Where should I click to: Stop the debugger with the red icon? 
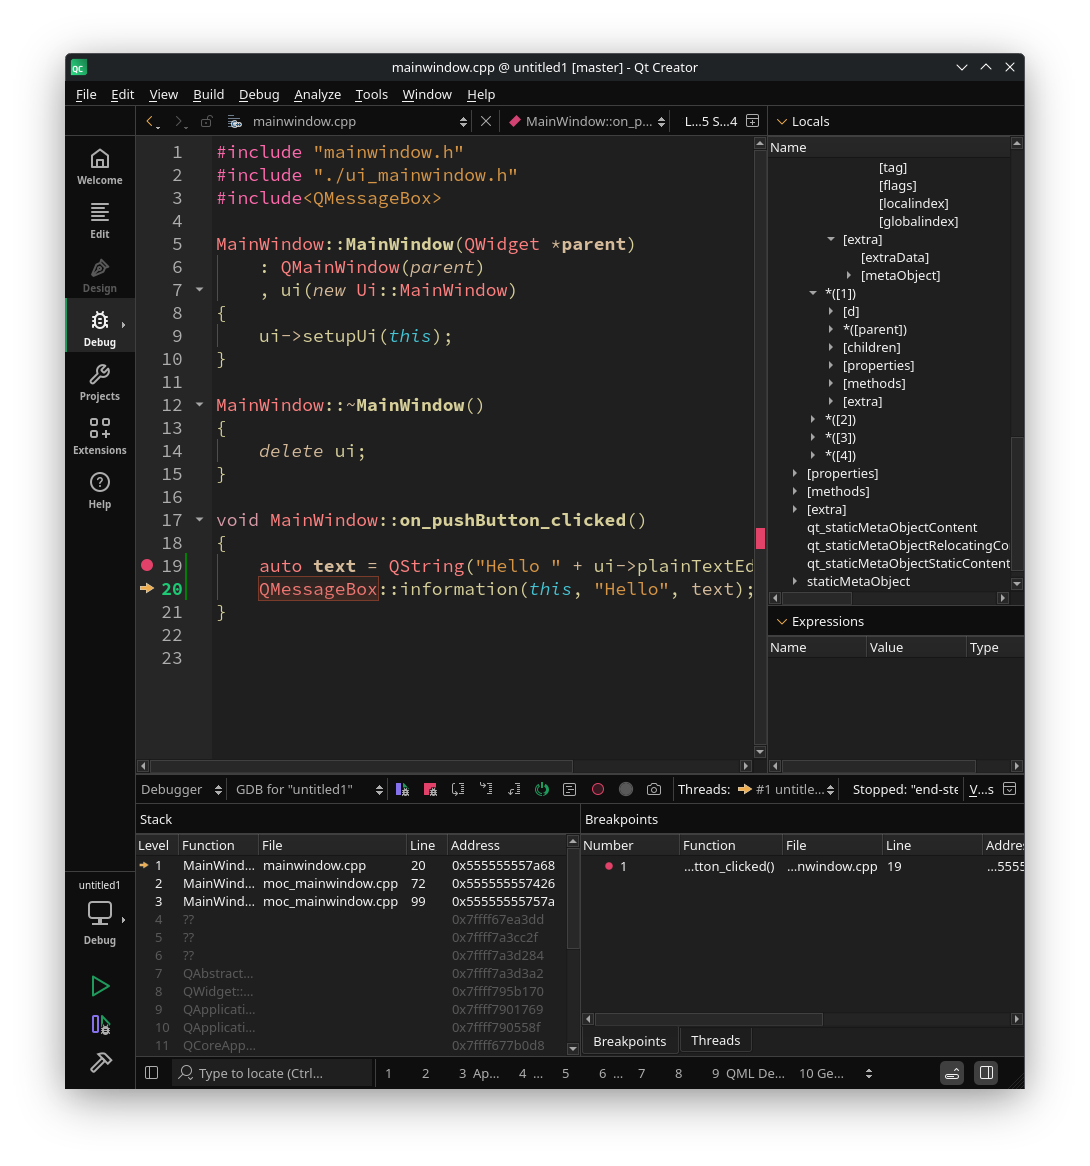[x=430, y=790]
